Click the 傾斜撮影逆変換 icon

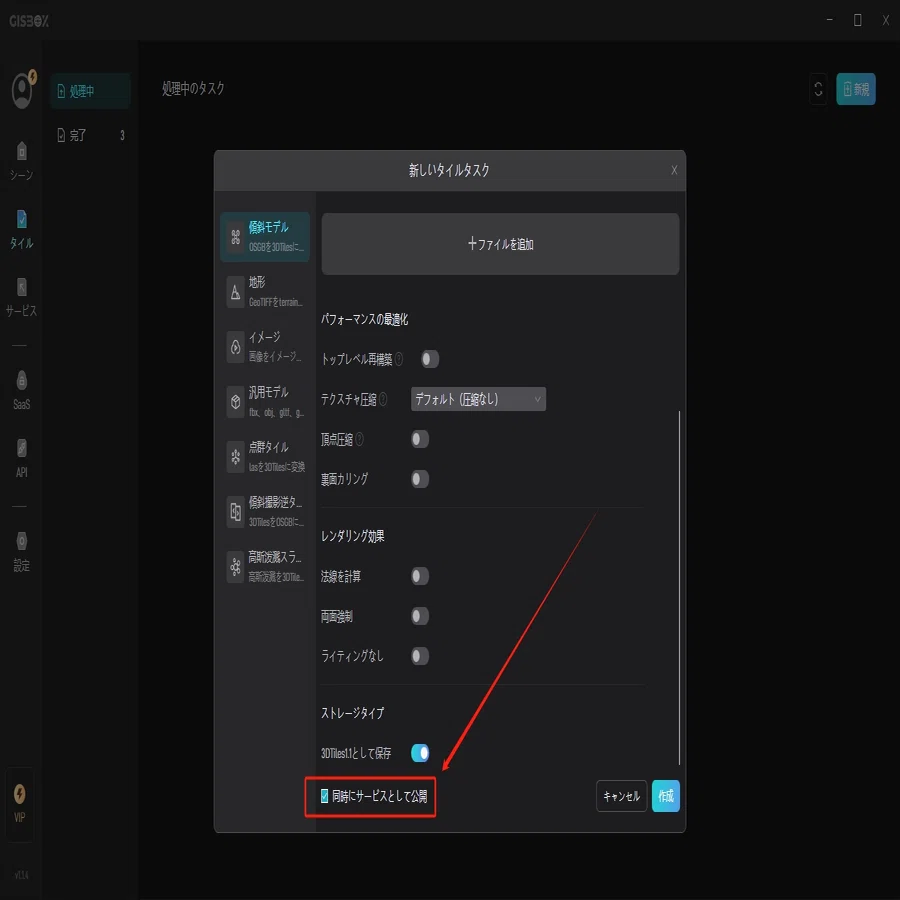click(x=235, y=511)
